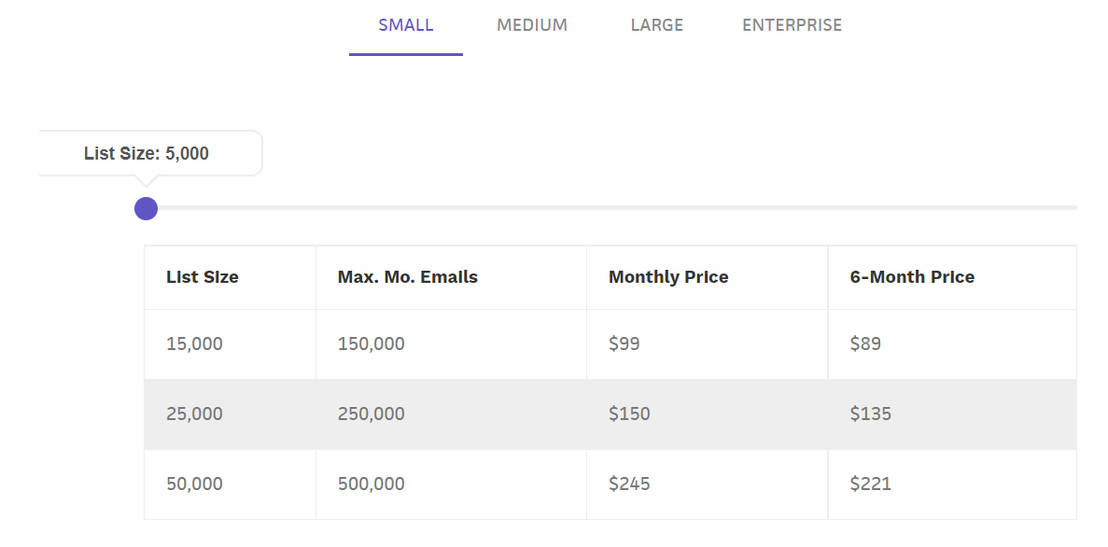Select the 150,000 max emails cell

[x=451, y=344]
